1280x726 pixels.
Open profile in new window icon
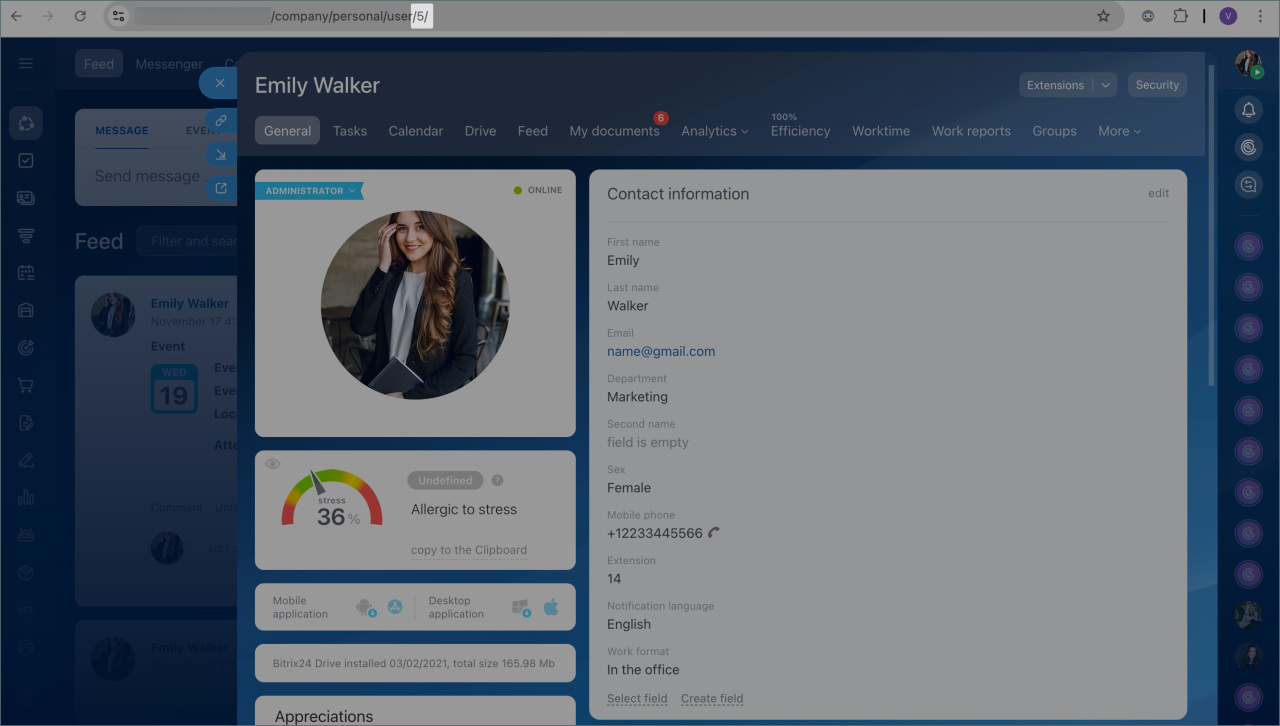221,188
